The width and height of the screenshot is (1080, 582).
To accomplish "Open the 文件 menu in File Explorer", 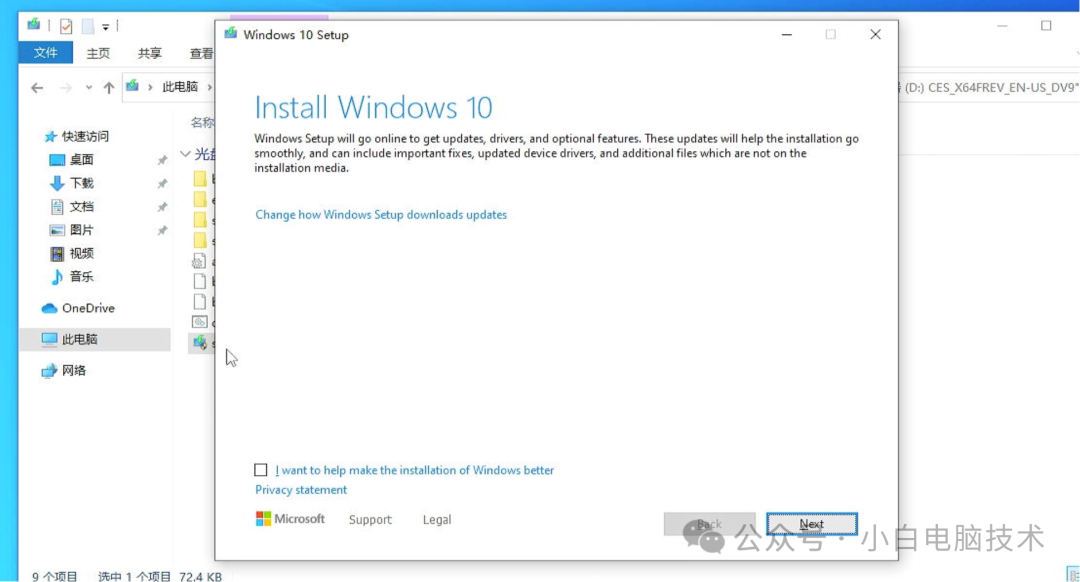I will [x=45, y=53].
